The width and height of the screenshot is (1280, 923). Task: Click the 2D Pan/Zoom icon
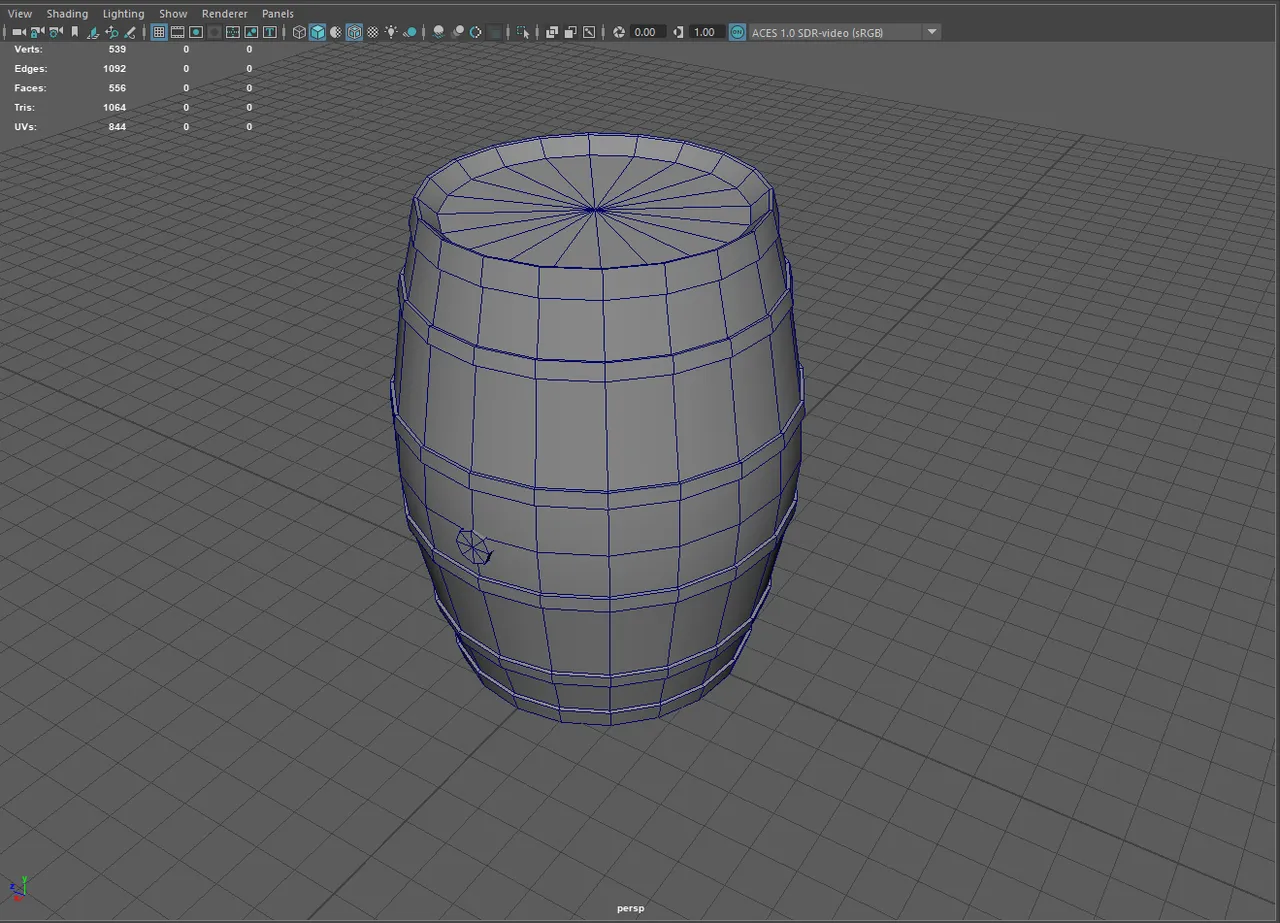click(112, 32)
